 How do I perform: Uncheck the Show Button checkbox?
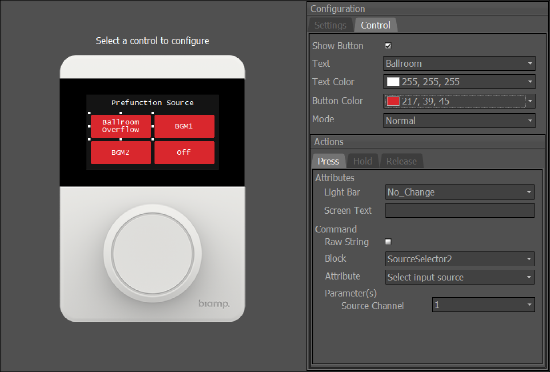(x=388, y=46)
